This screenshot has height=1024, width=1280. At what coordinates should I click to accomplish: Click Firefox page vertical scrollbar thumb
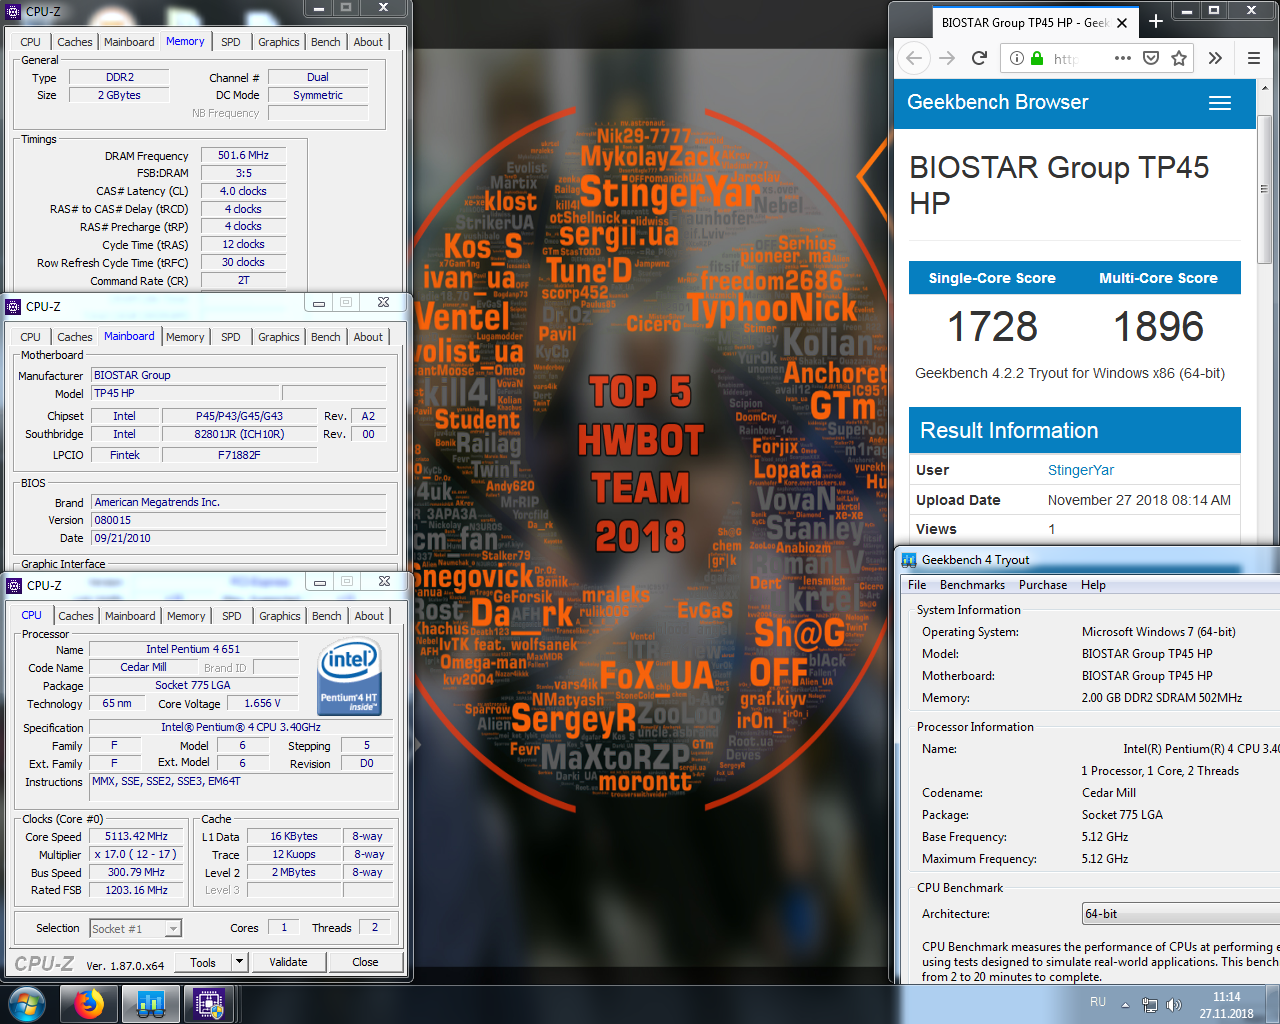click(1264, 188)
